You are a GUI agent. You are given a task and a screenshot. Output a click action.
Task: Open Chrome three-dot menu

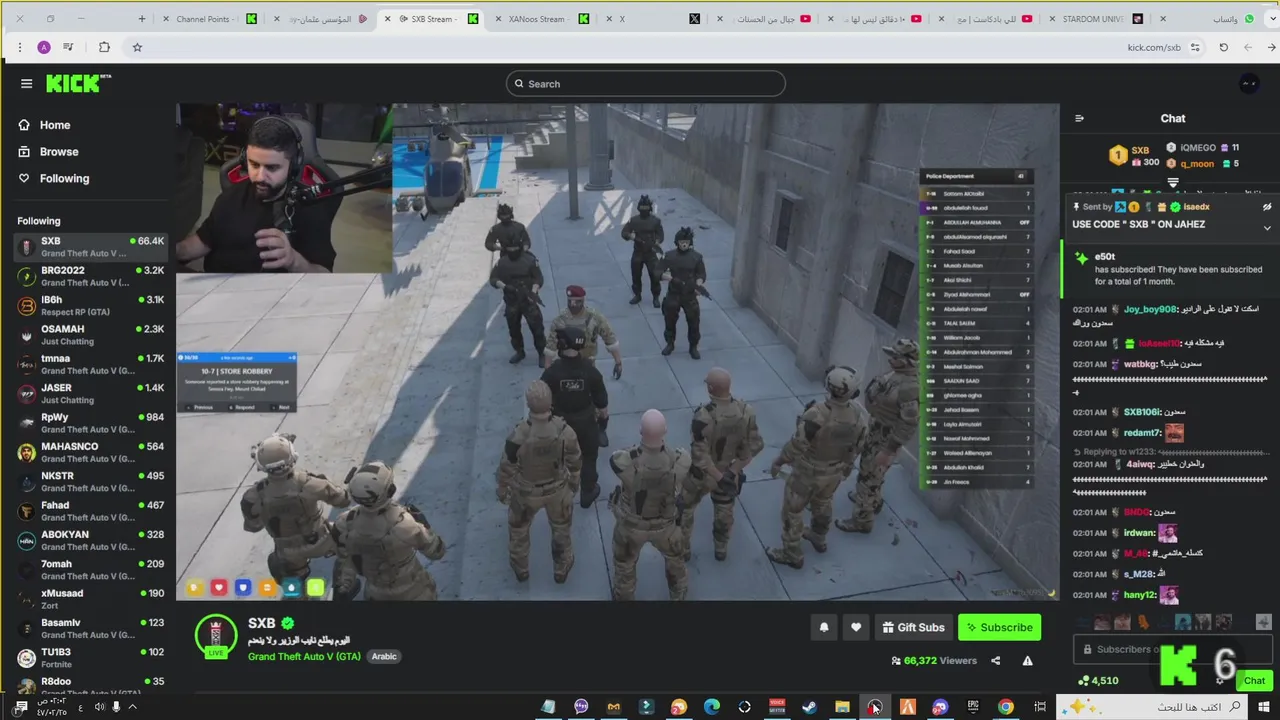pyautogui.click(x=19, y=47)
